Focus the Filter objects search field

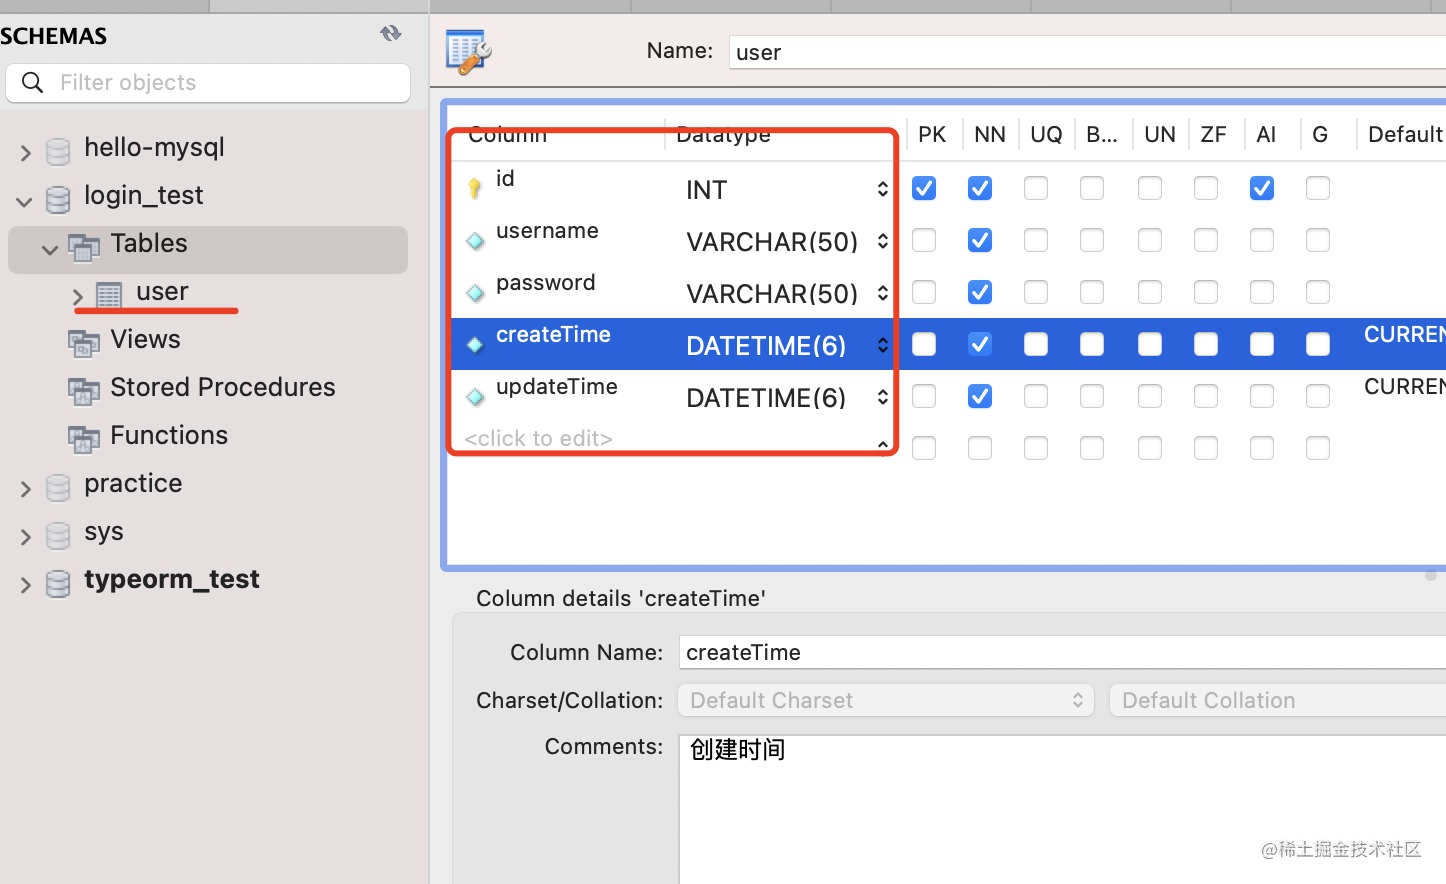[208, 82]
